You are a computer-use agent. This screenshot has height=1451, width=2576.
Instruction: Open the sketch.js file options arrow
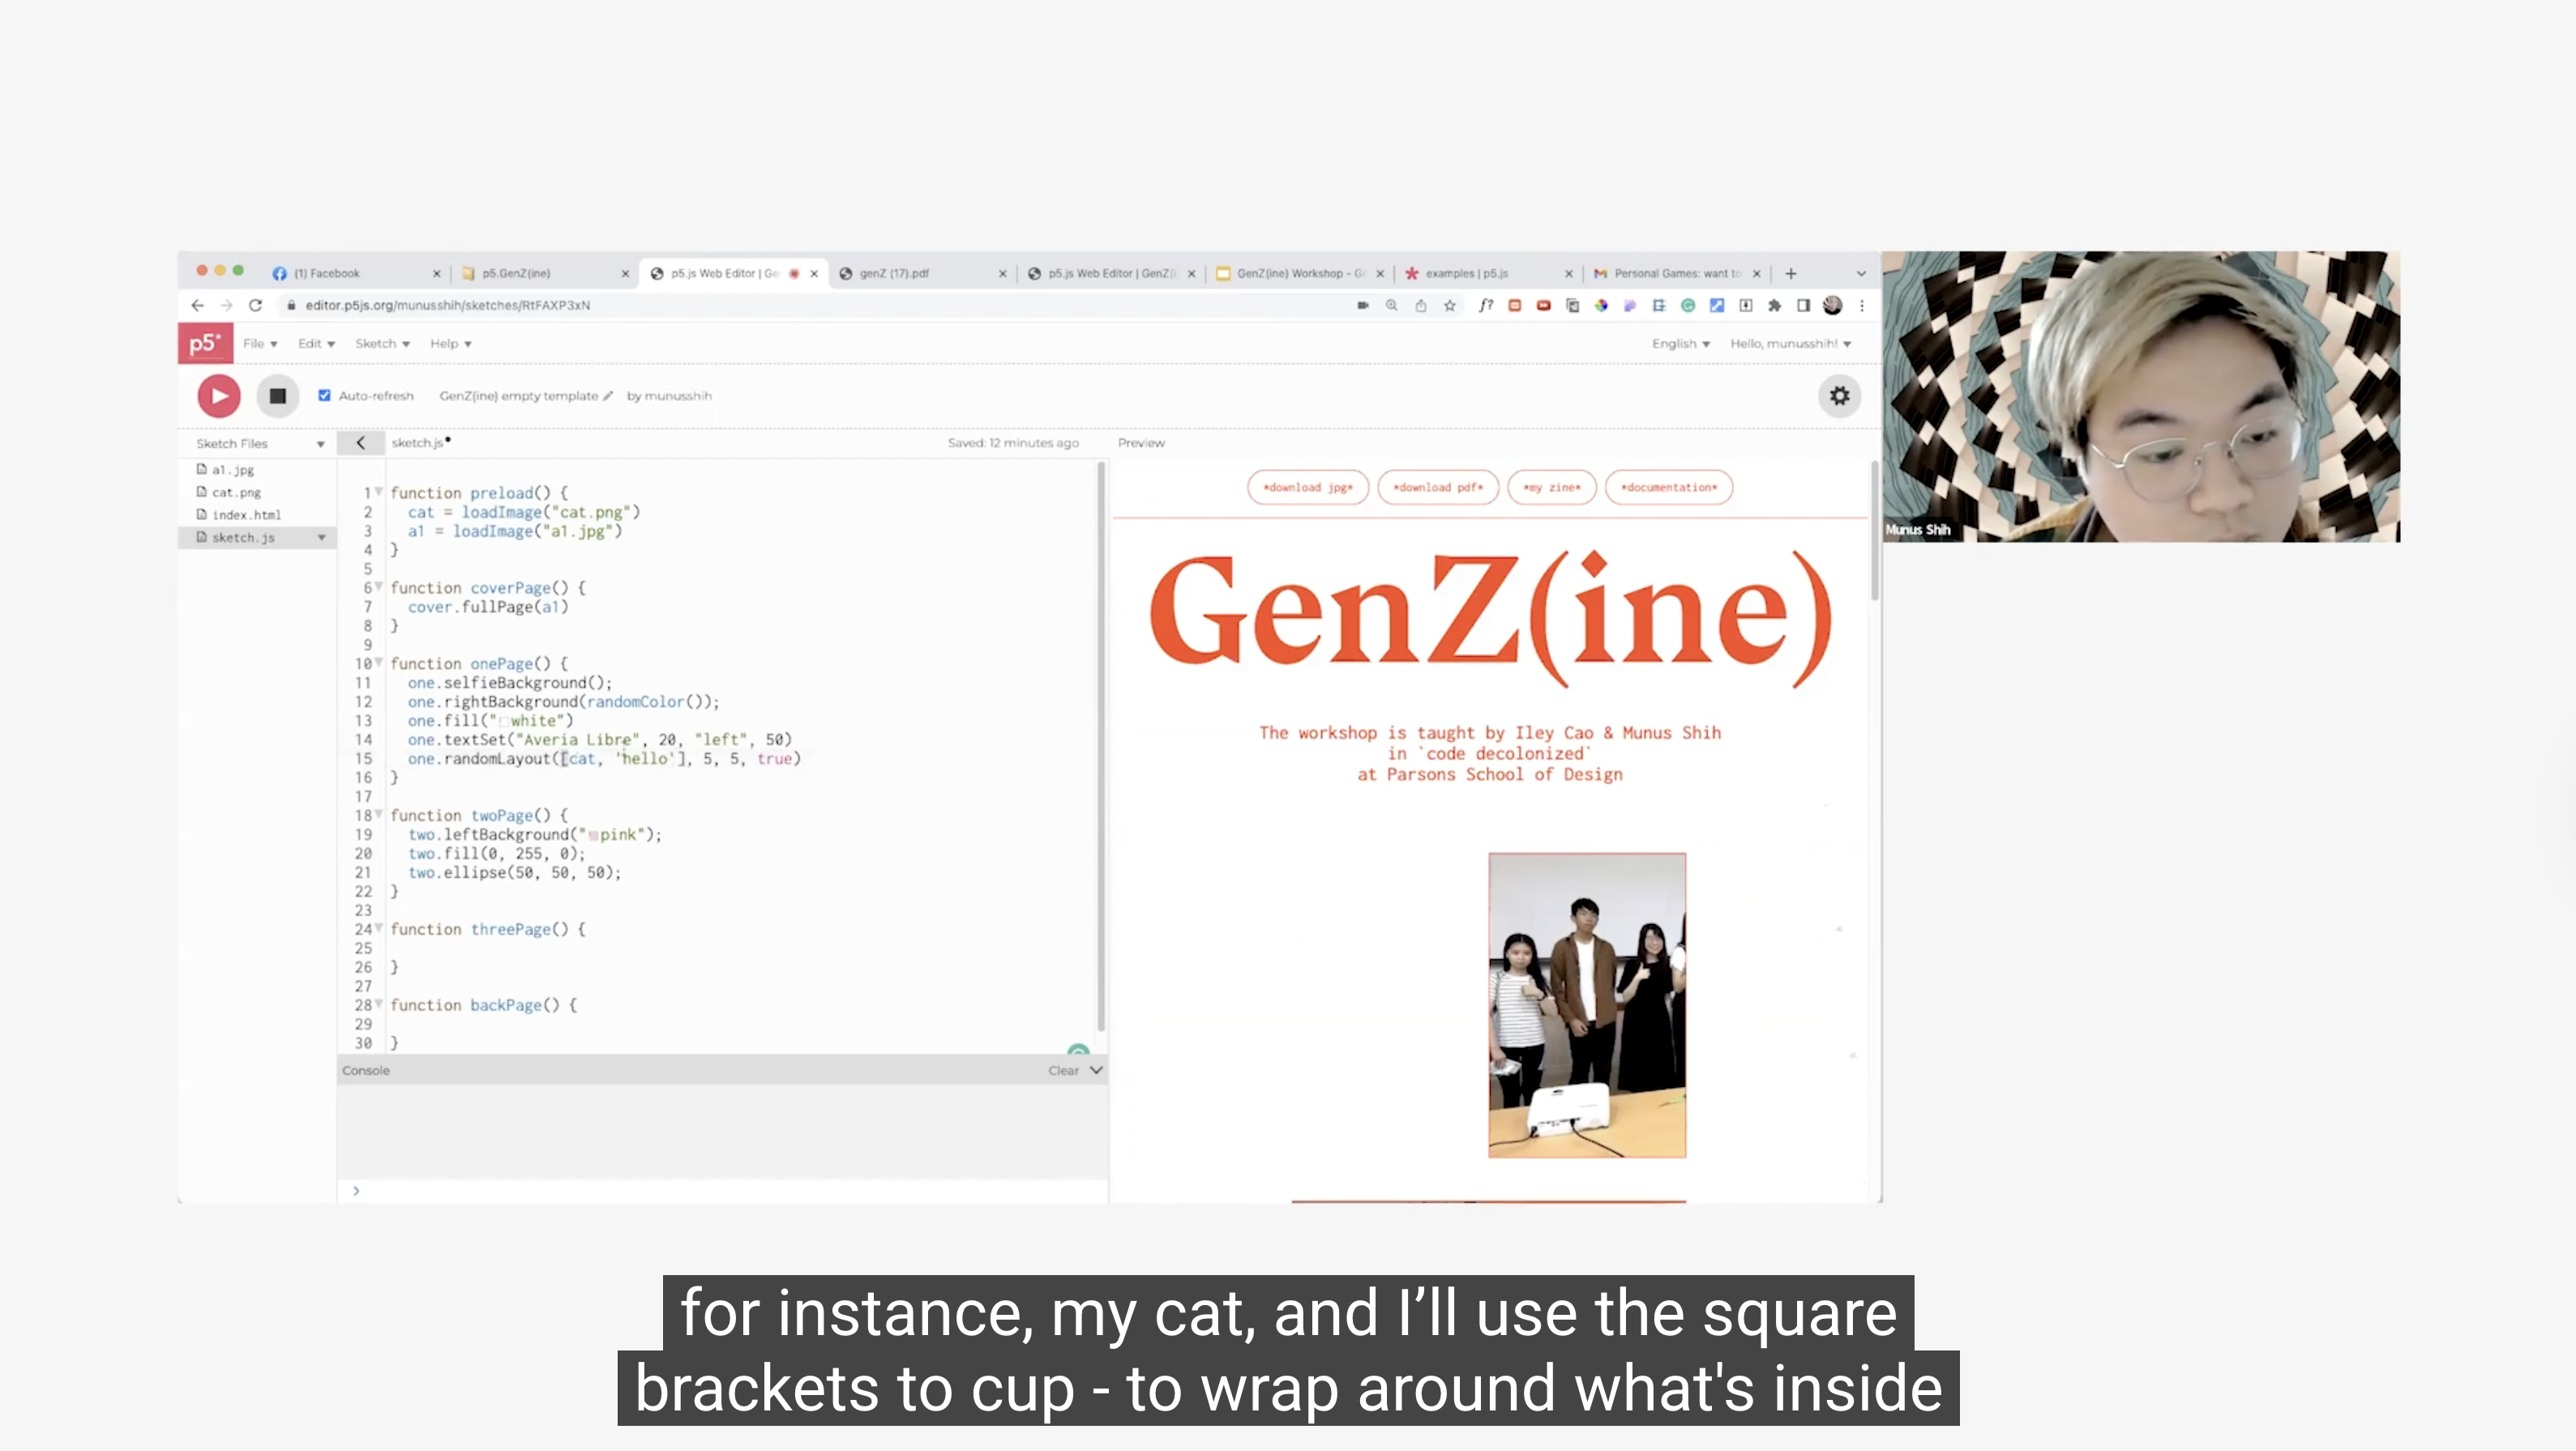322,538
